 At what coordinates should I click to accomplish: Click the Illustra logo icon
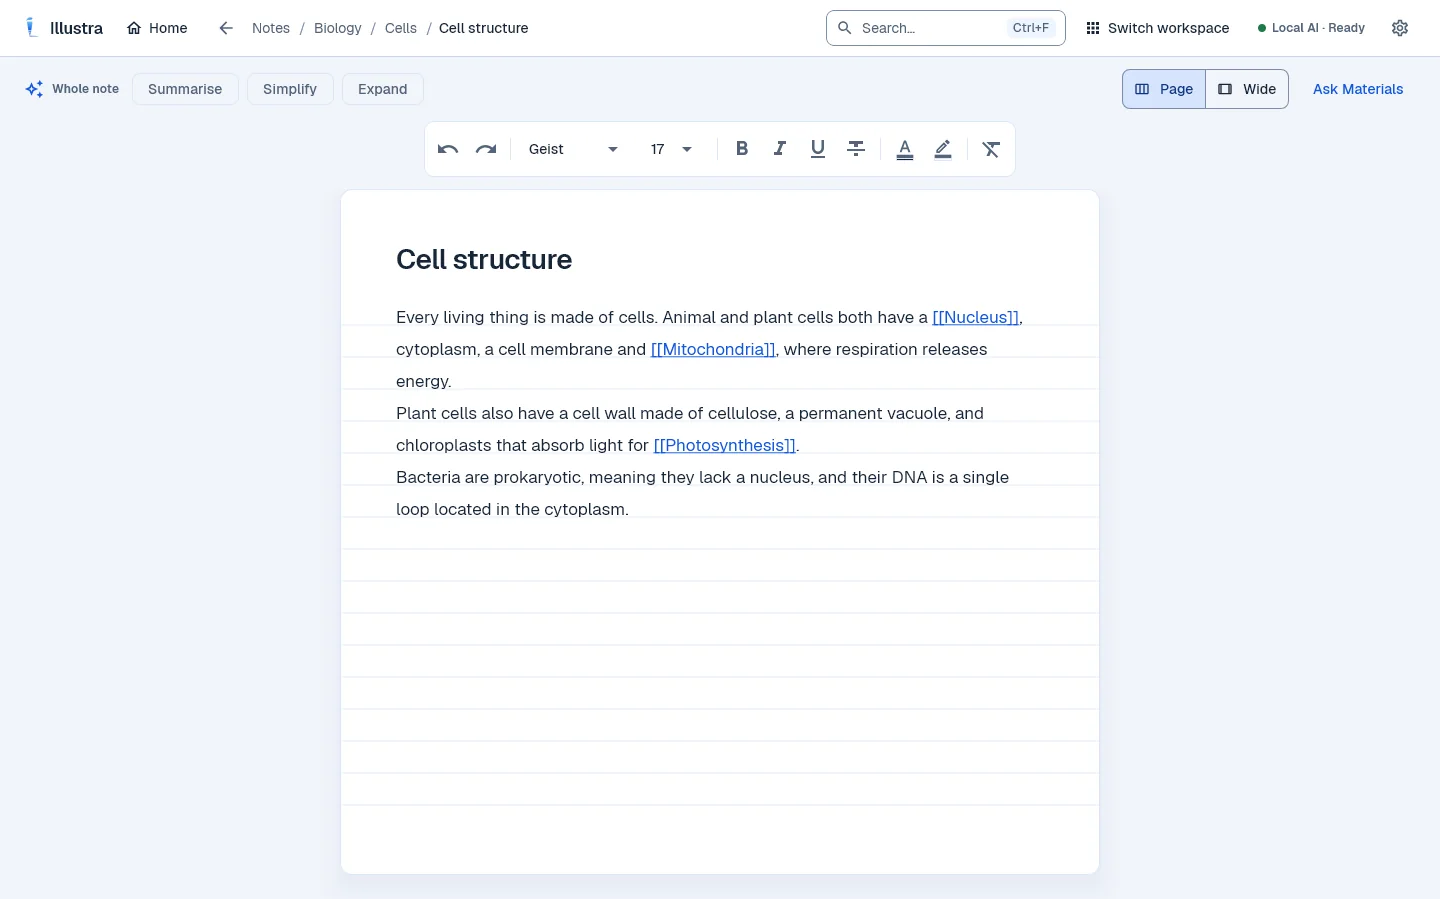(x=32, y=28)
